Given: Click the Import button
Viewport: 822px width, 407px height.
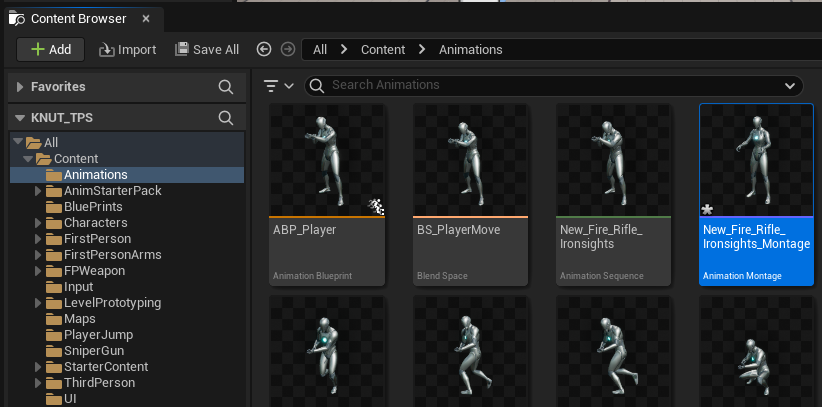Looking at the screenshot, I should pos(127,50).
